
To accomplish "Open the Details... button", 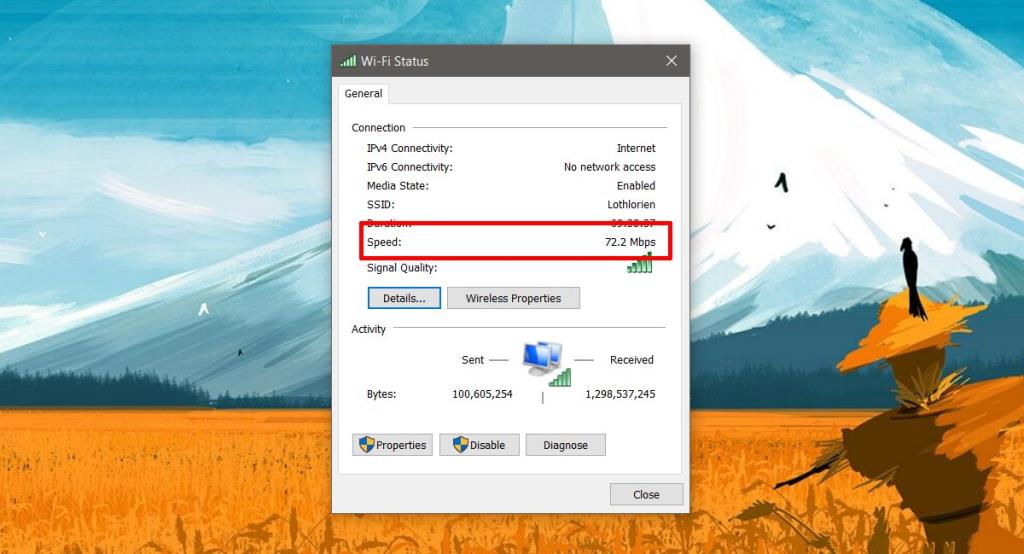I will [404, 298].
